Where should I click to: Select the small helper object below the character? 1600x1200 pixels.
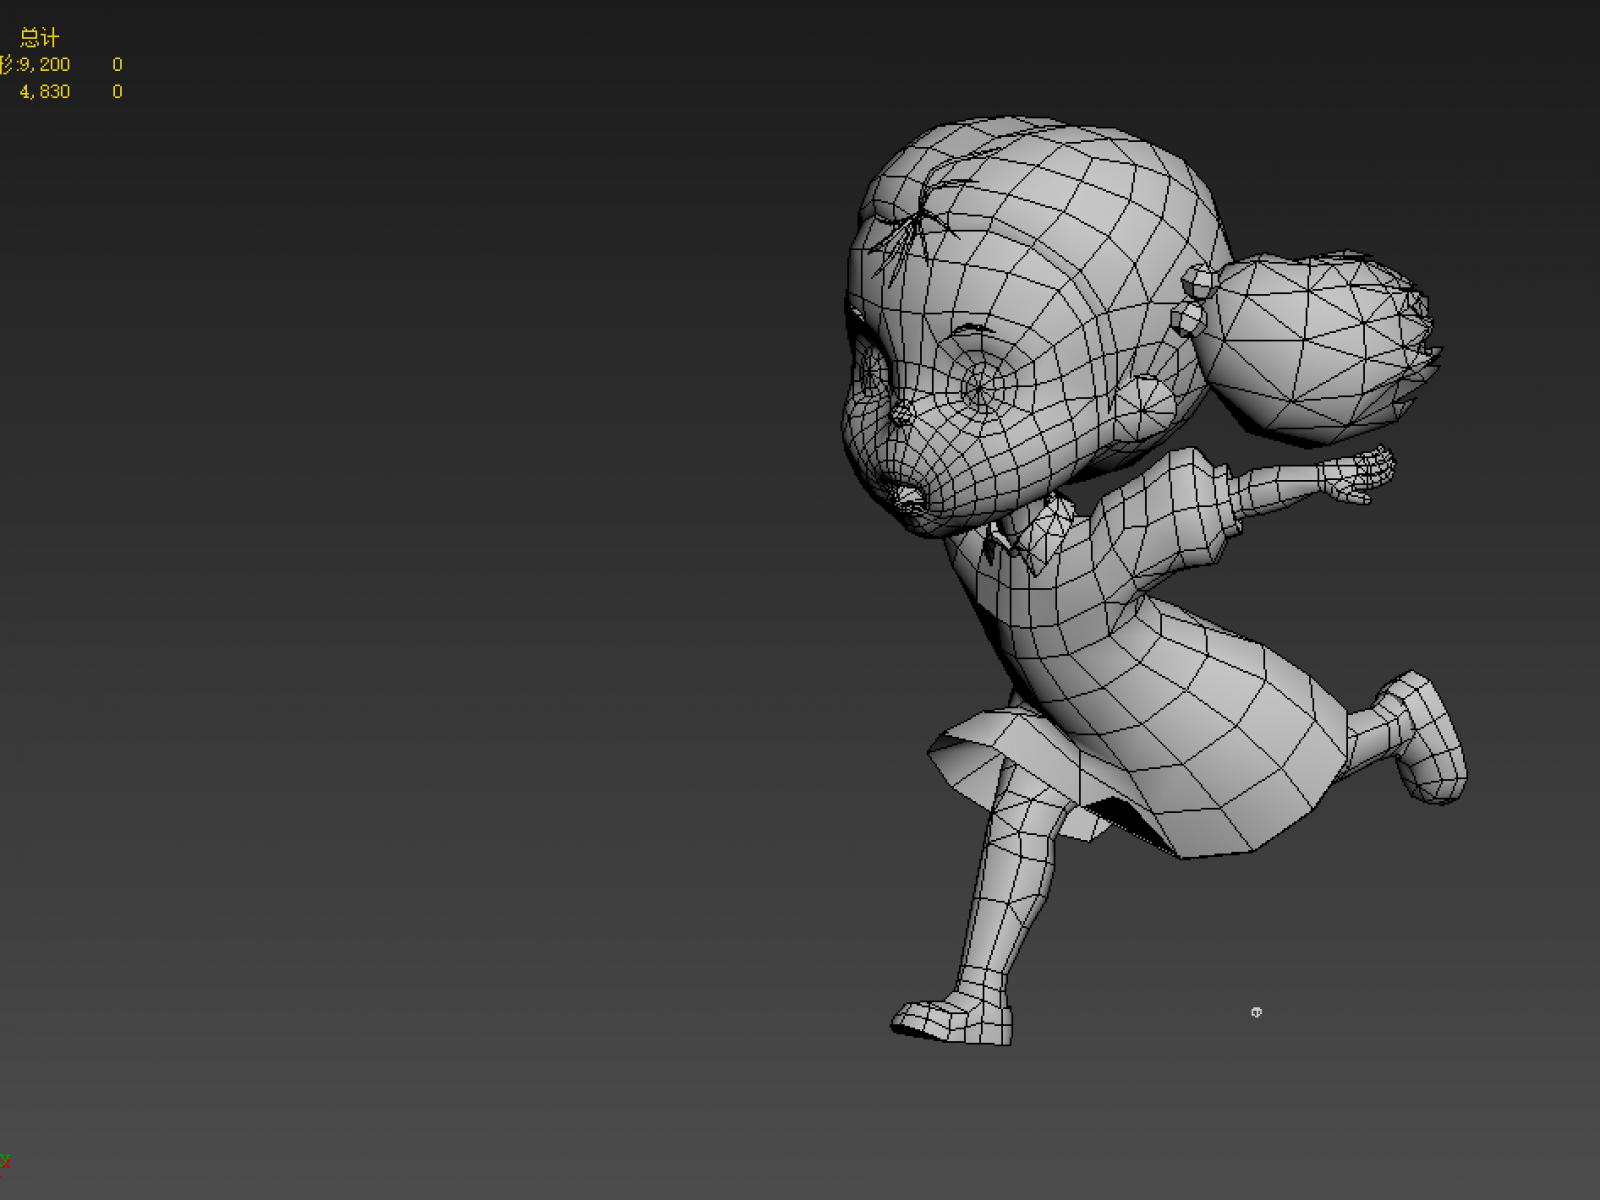(x=1256, y=1012)
